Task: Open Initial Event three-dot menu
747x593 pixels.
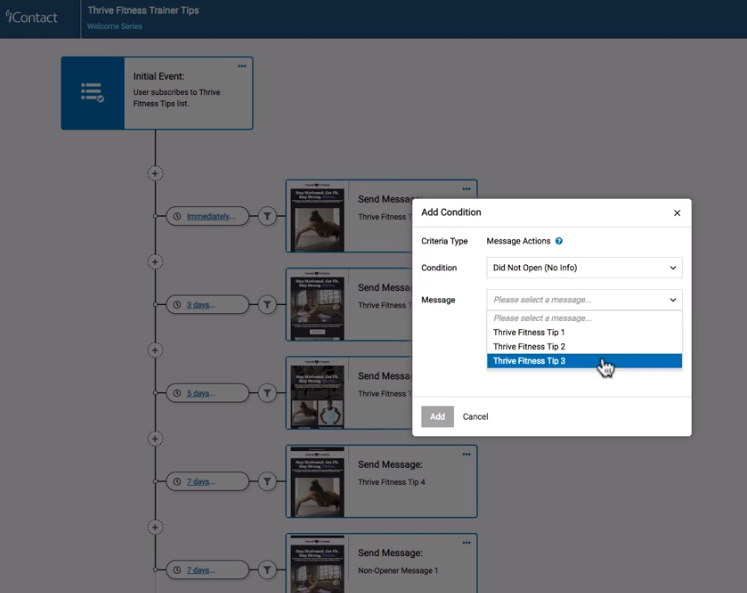Action: click(x=242, y=66)
